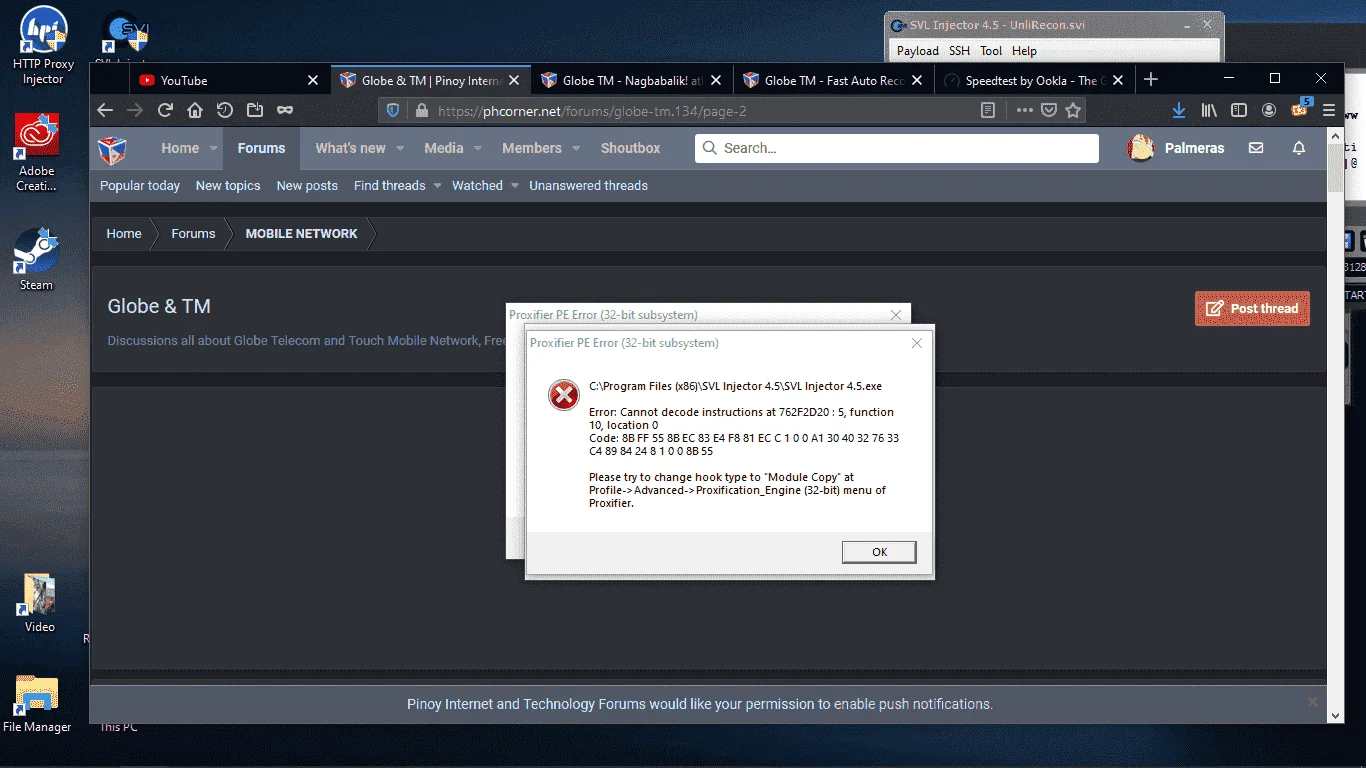
Task: Launch Steam from the desktop
Action: pos(36,260)
